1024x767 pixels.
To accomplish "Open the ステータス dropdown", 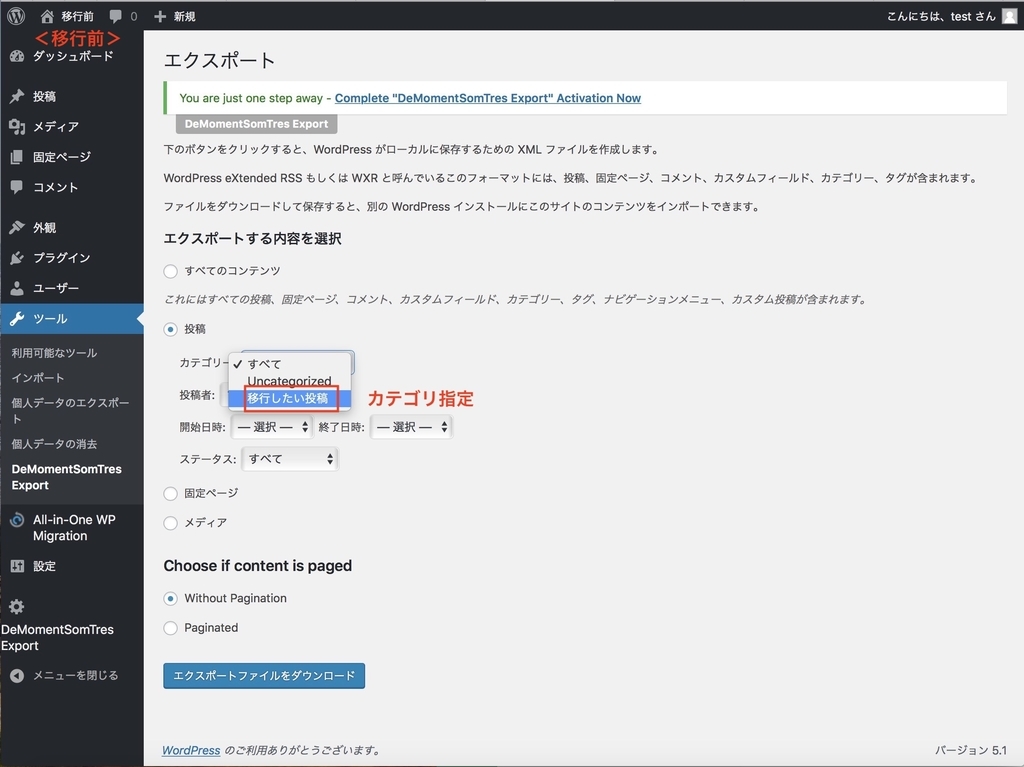I will tap(289, 459).
